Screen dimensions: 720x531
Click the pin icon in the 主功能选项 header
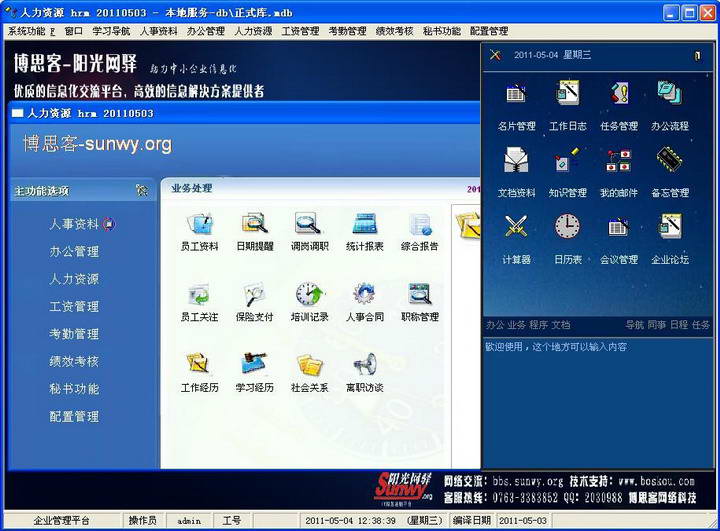point(142,190)
